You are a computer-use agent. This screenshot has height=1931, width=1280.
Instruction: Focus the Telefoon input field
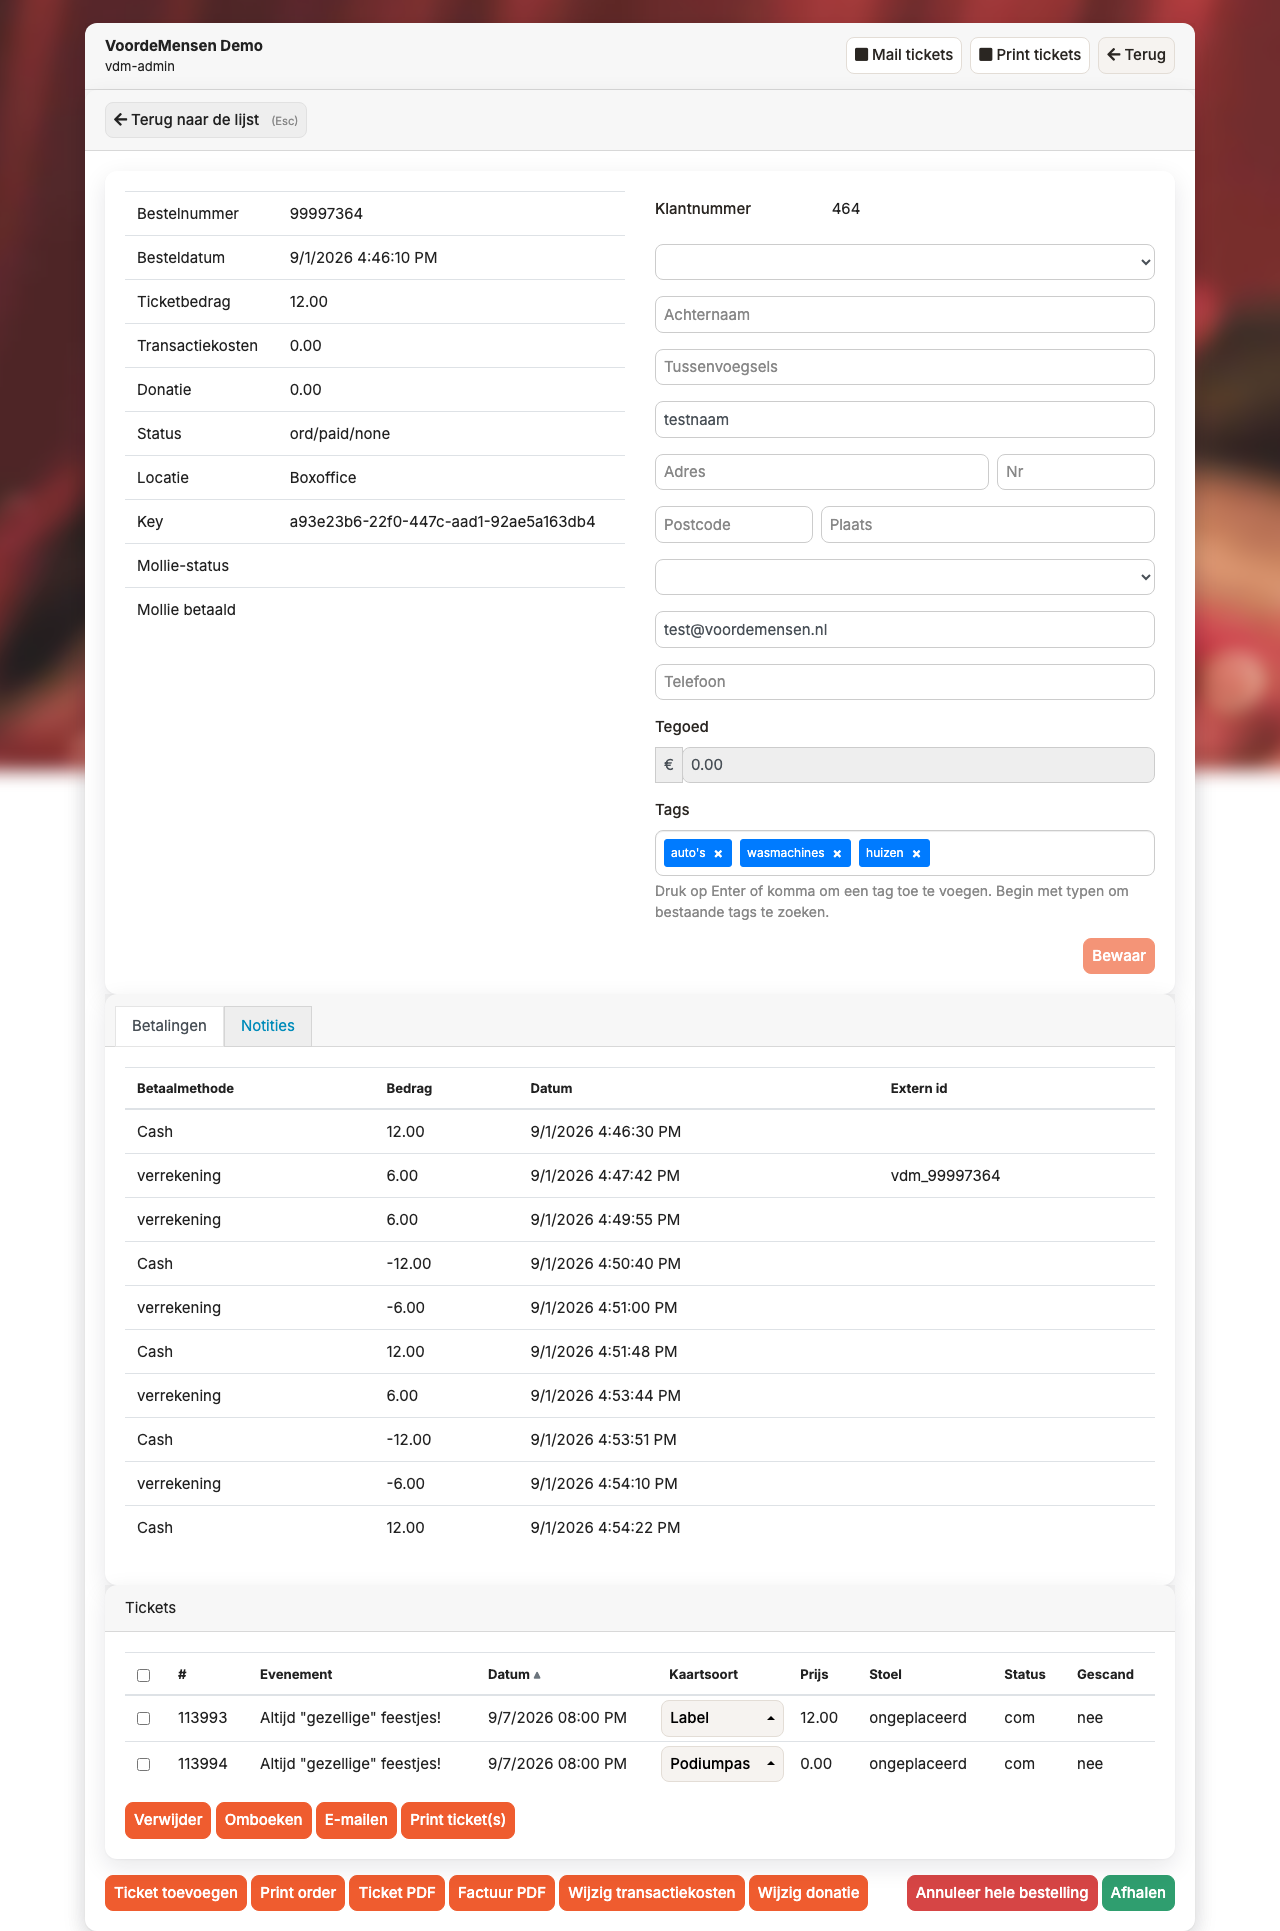point(905,682)
